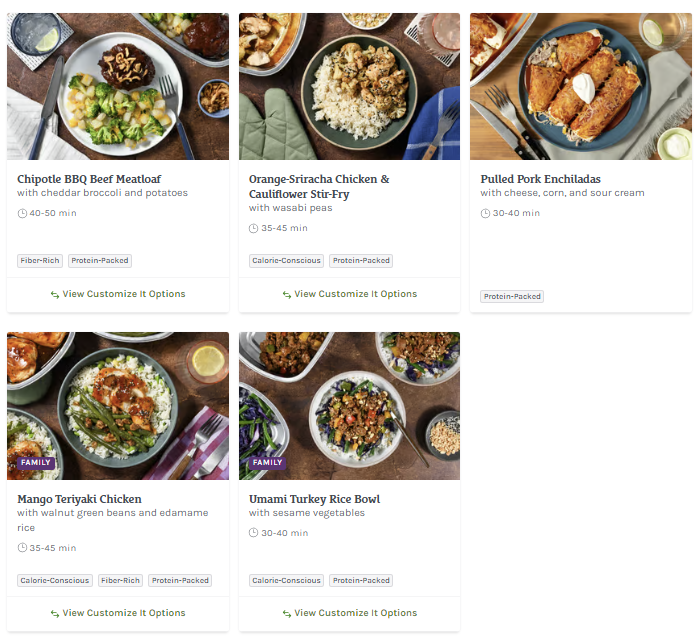
Task: Click swap icon on Orange-Sriracha Chicken card
Action: pyautogui.click(x=287, y=295)
